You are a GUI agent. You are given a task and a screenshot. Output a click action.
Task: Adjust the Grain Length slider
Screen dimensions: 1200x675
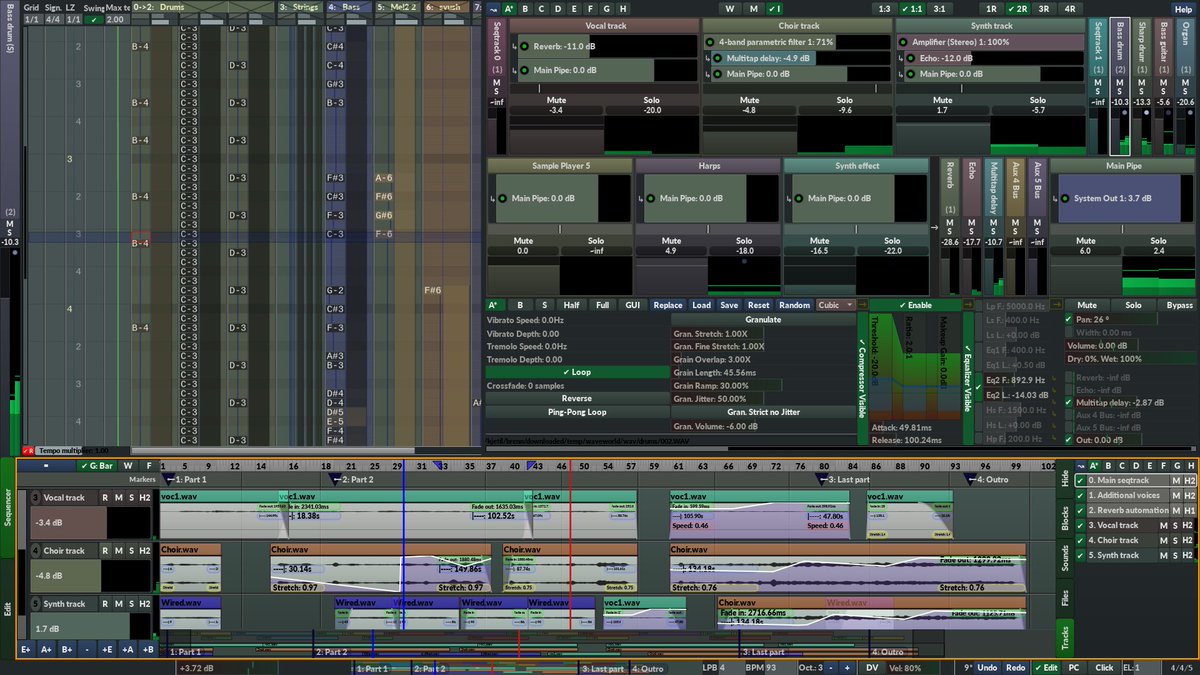[763, 372]
